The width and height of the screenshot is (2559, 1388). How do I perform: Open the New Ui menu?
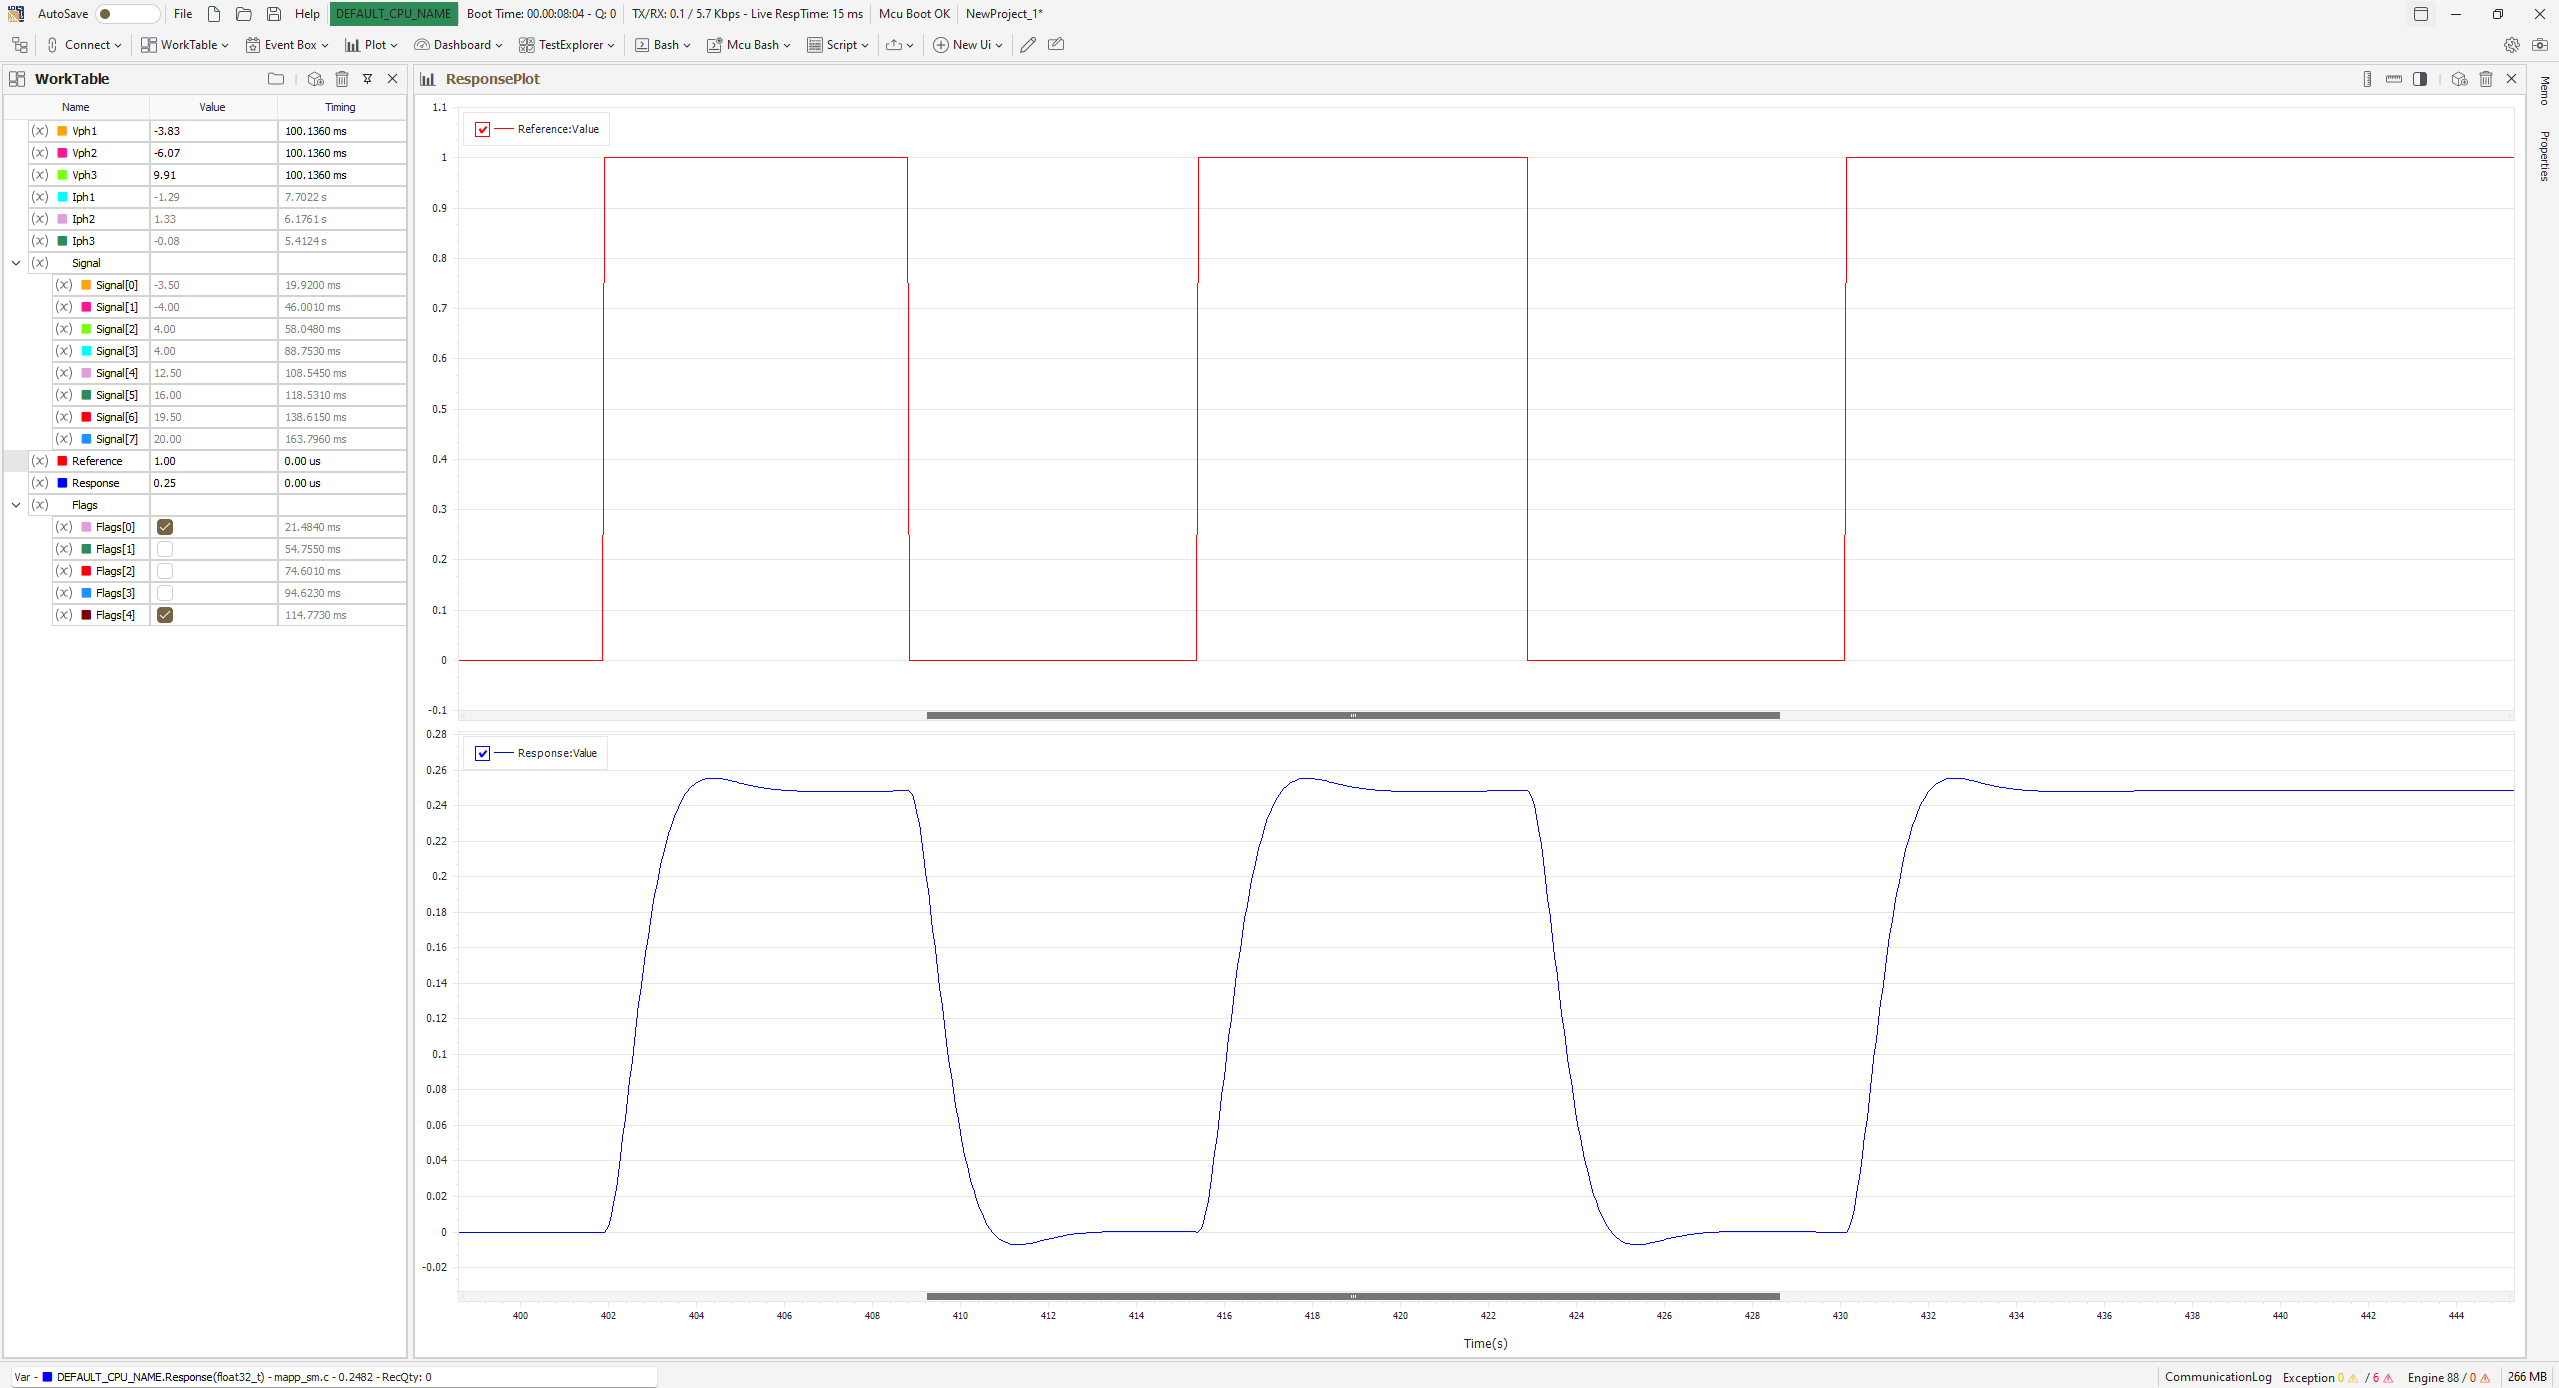tap(968, 45)
